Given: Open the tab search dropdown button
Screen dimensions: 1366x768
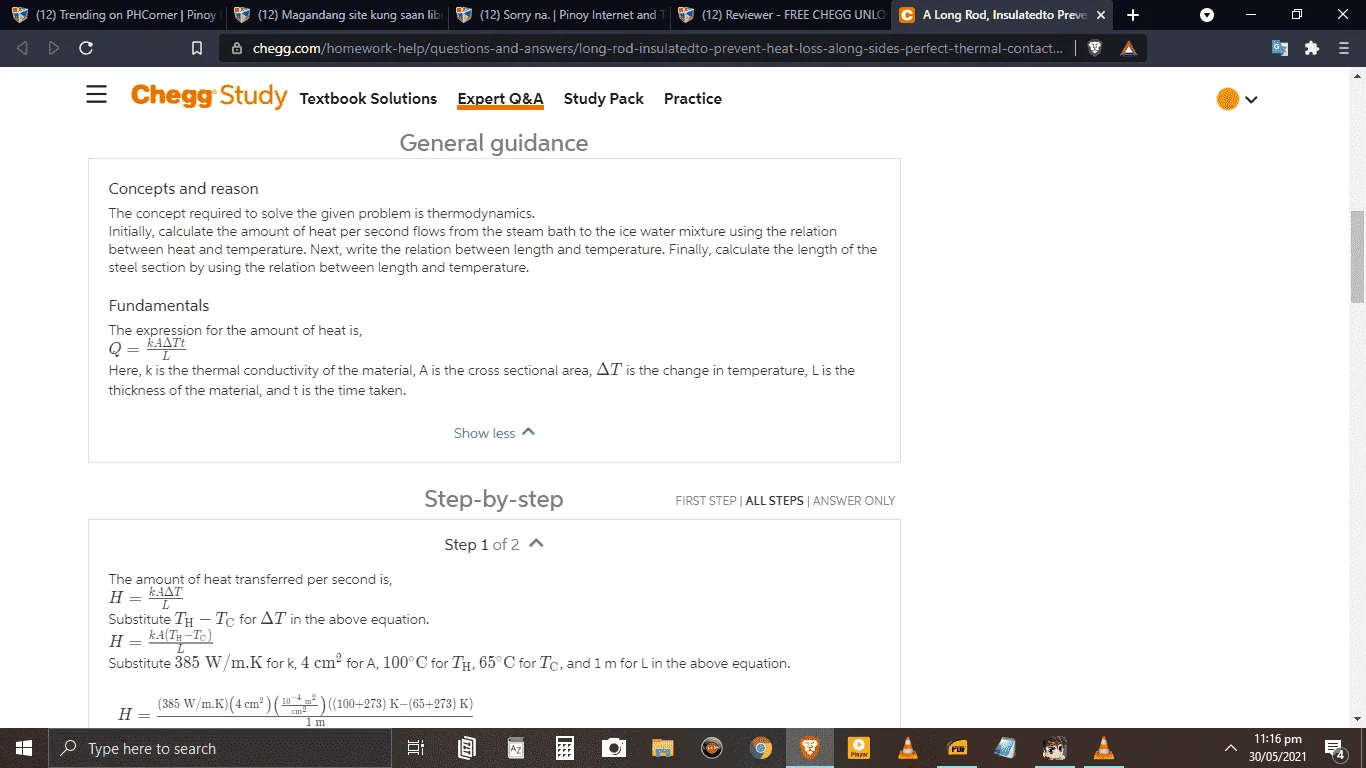Looking at the screenshot, I should click(x=1207, y=15).
